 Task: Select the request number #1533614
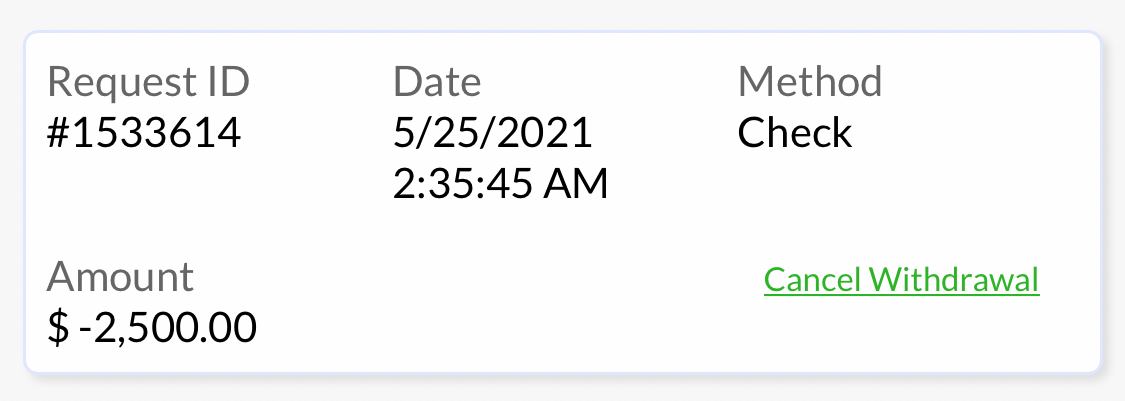[144, 133]
